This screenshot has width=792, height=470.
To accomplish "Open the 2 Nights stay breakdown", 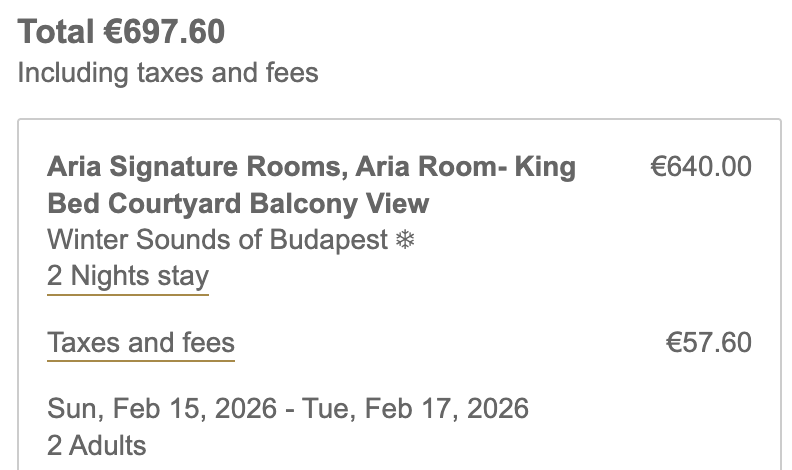I will point(127,276).
